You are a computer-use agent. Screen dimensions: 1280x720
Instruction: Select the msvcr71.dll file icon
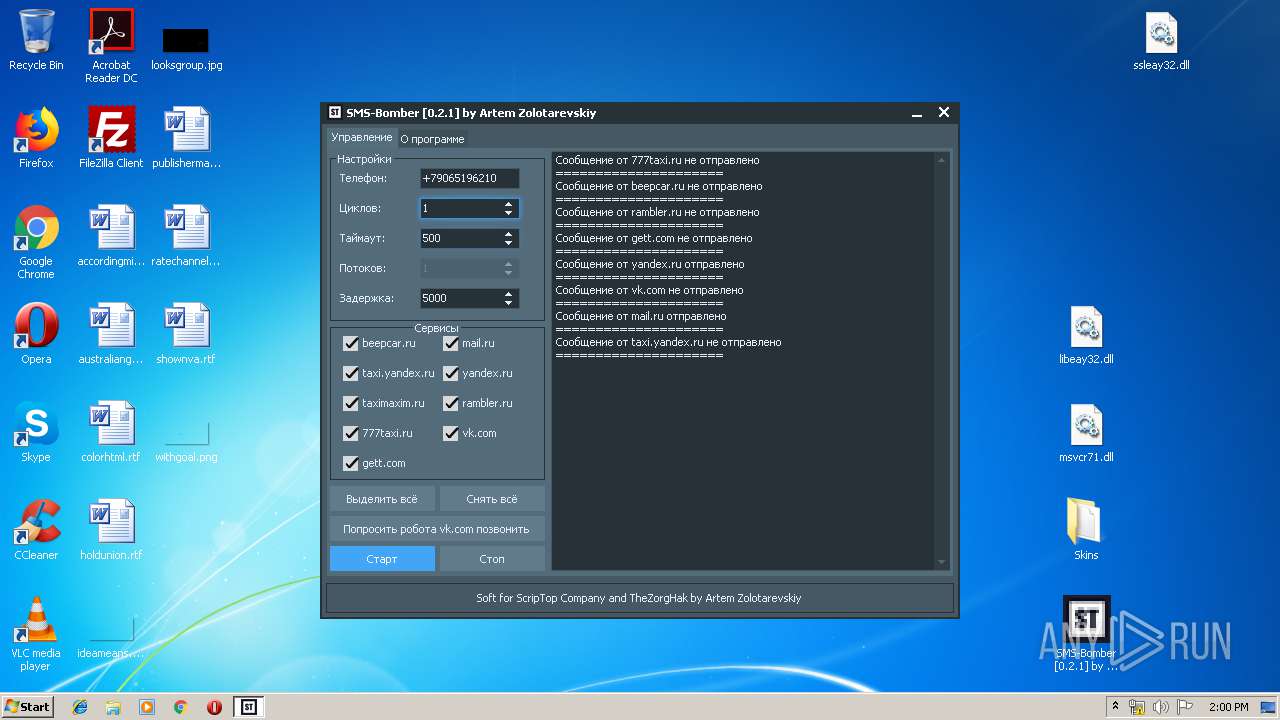tap(1086, 432)
